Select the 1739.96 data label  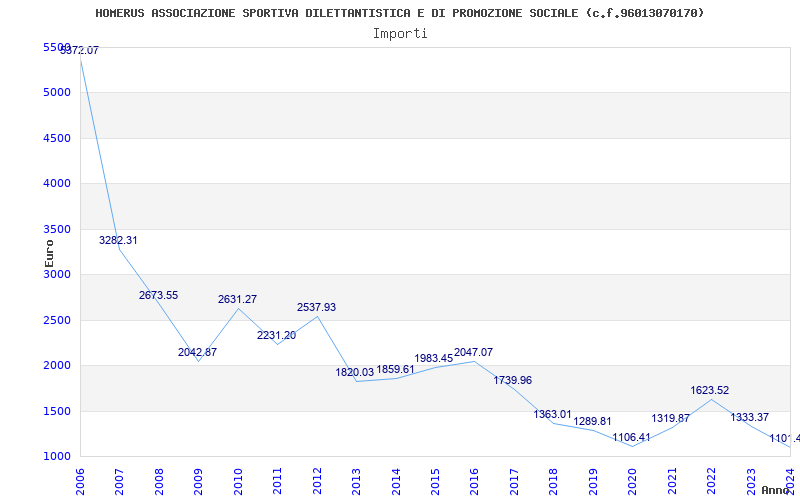[513, 381]
